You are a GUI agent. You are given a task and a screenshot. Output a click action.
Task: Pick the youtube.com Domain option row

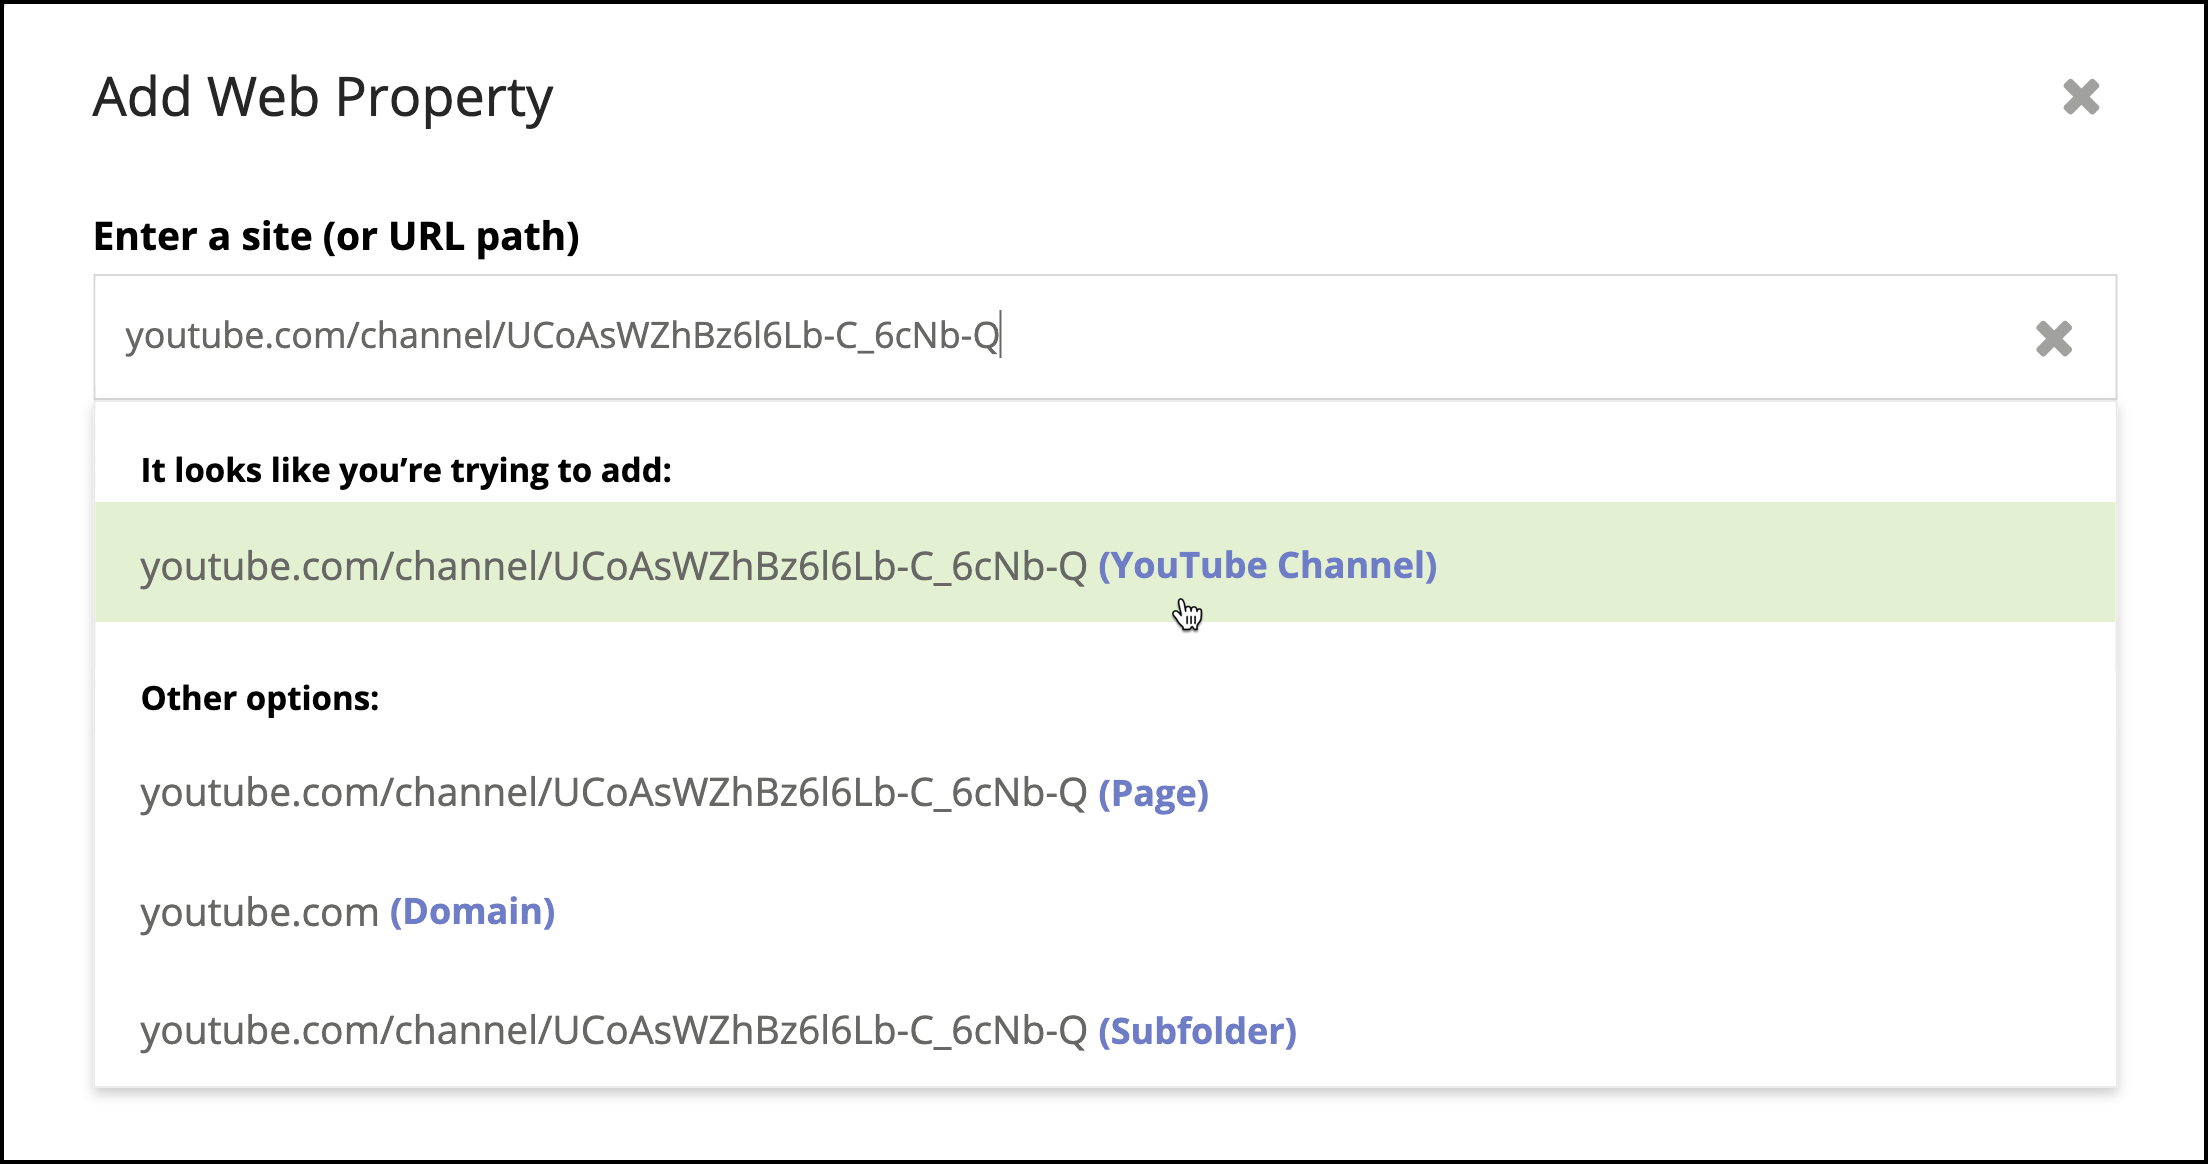coord(1105,912)
